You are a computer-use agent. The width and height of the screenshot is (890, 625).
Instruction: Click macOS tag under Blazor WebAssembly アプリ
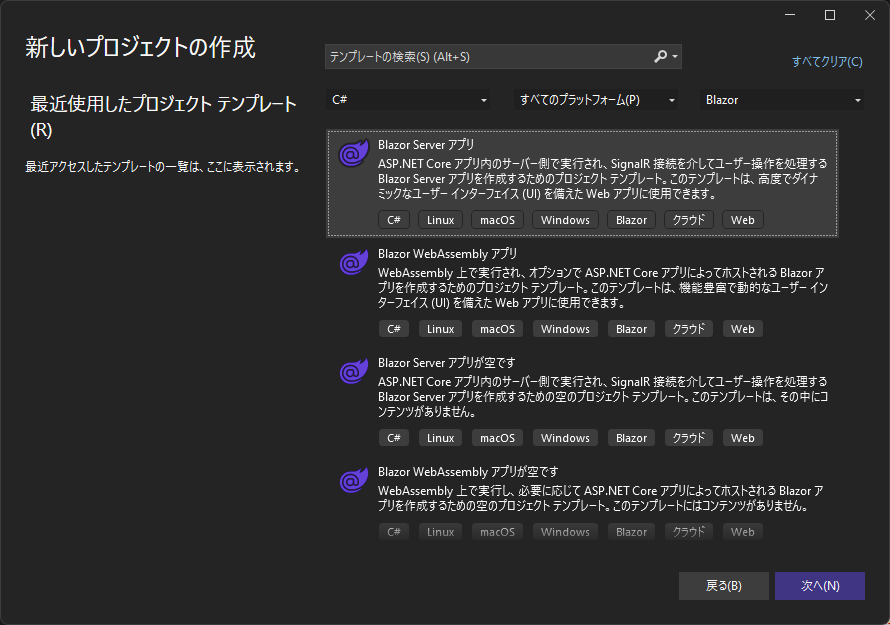coord(497,329)
